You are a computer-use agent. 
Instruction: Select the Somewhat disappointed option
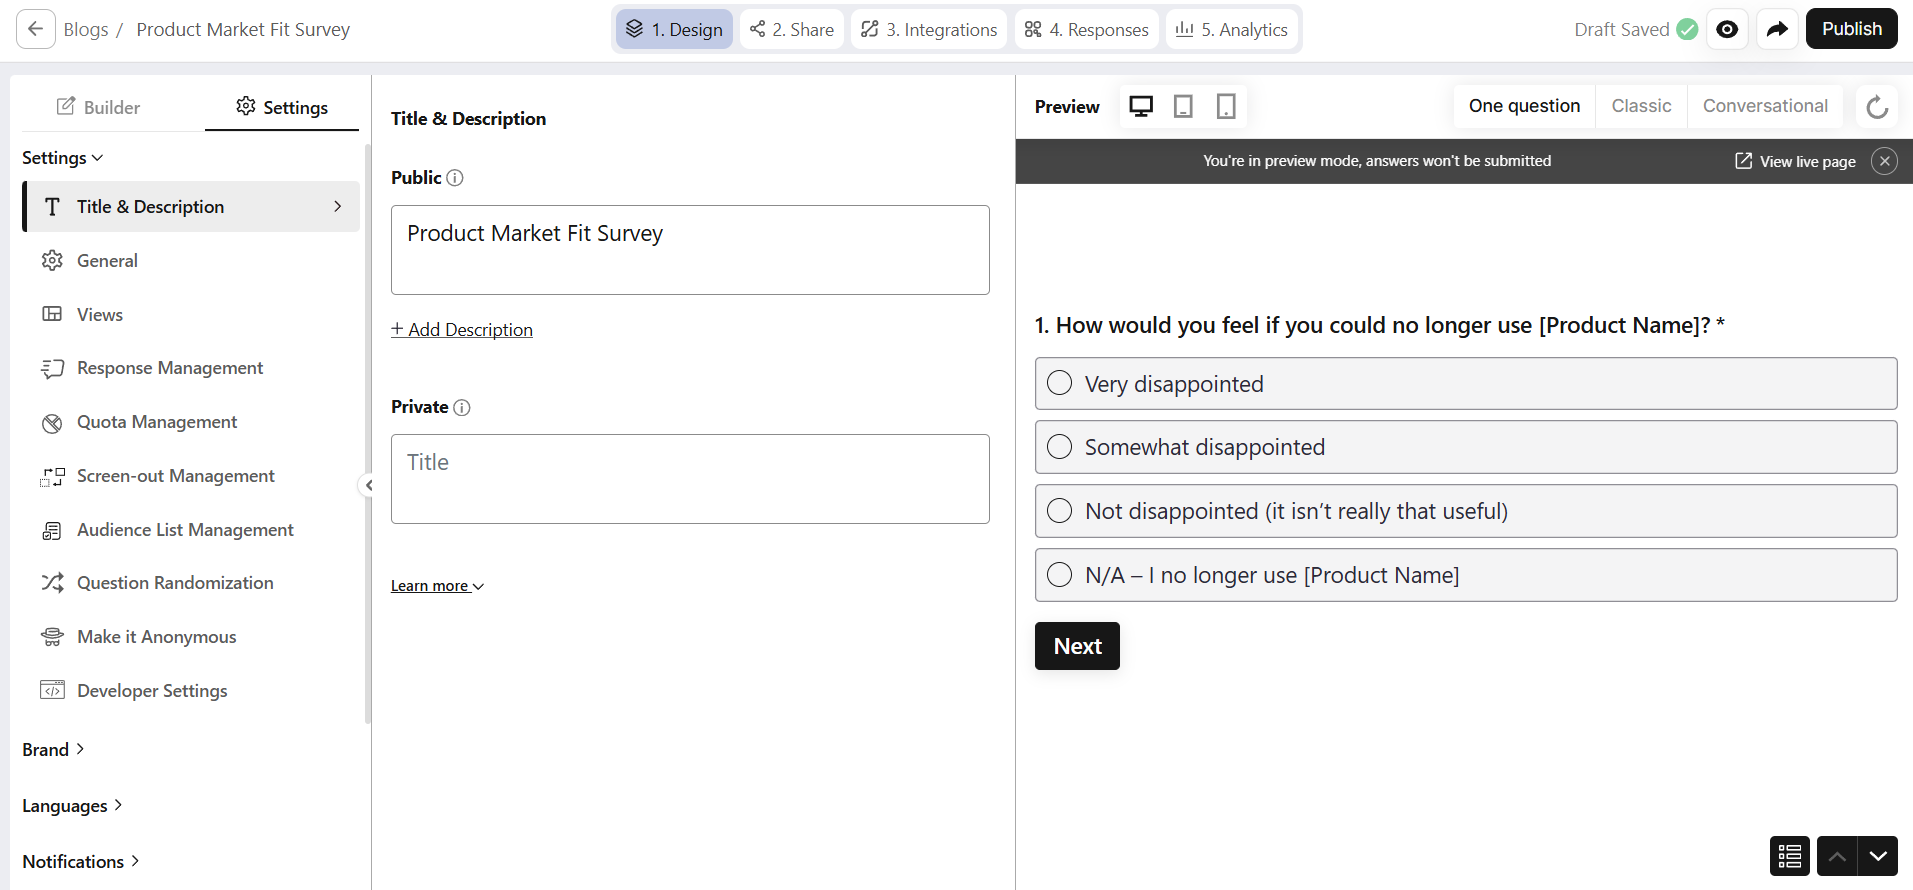1060,447
